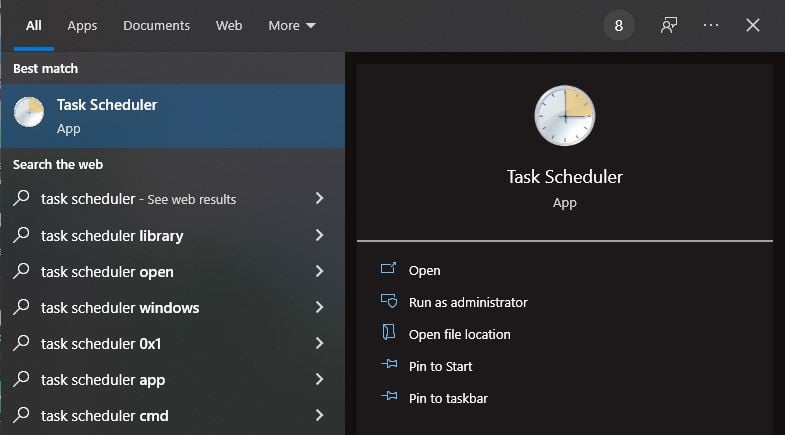Click search icon beside 'task scheduler app'
Image resolution: width=785 pixels, height=435 pixels.
pos(22,378)
